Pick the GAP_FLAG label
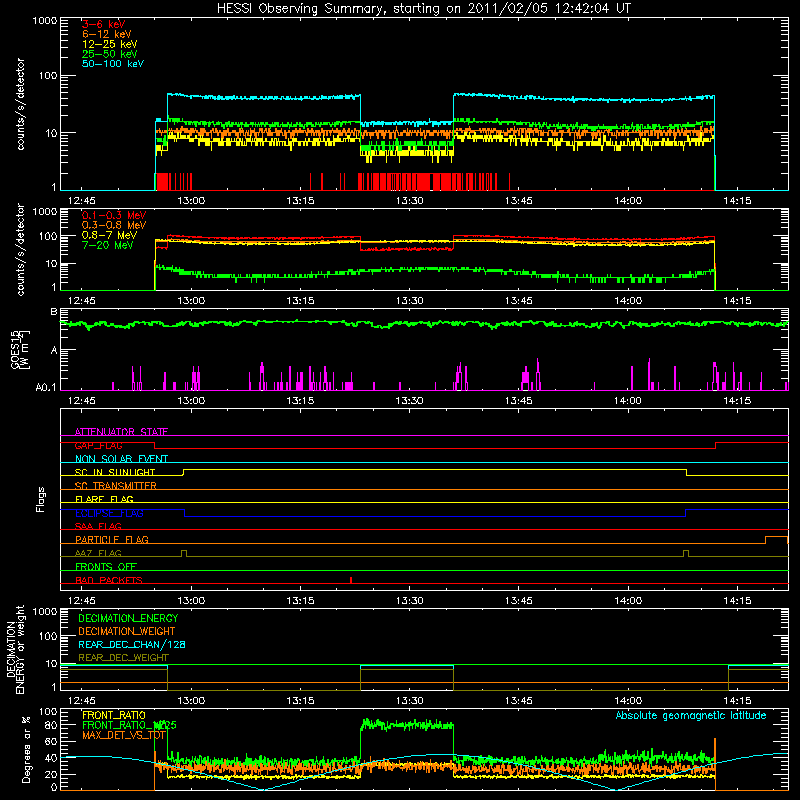Viewport: 800px width, 800px height. pyautogui.click(x=98, y=445)
